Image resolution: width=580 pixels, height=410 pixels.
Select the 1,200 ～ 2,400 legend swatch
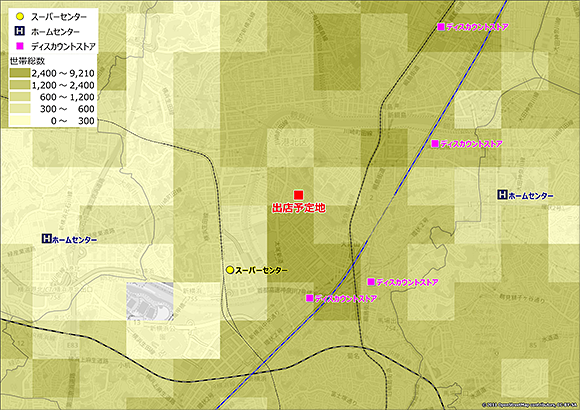pyautogui.click(x=20, y=85)
